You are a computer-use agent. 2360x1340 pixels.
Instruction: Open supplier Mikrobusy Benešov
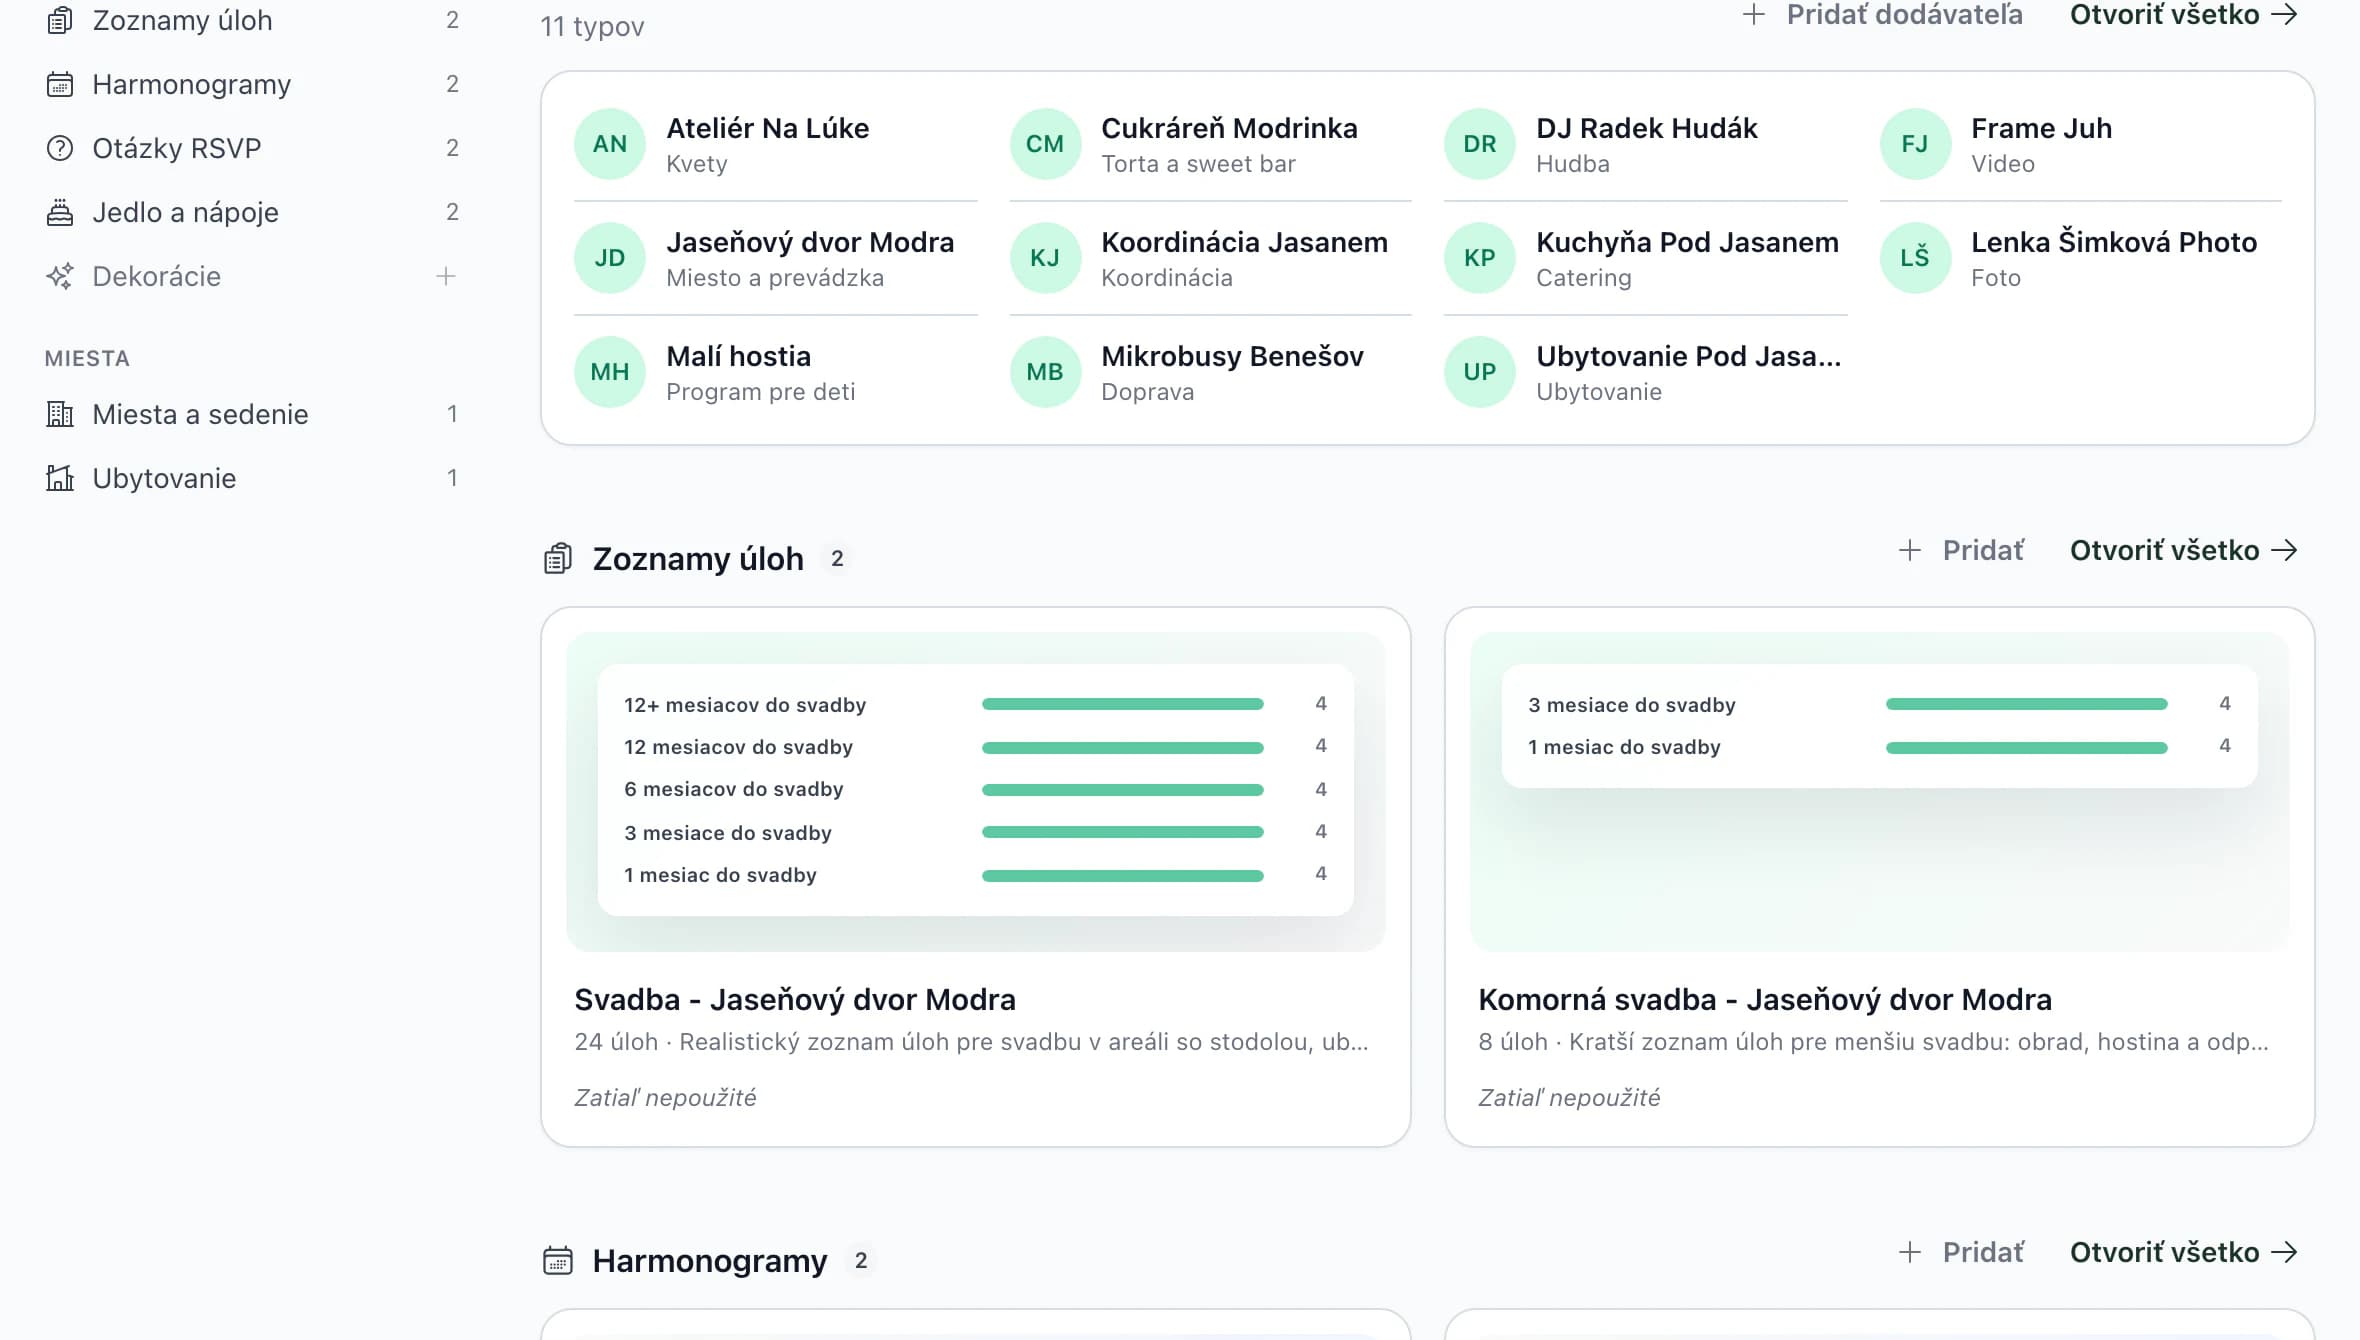click(1210, 372)
